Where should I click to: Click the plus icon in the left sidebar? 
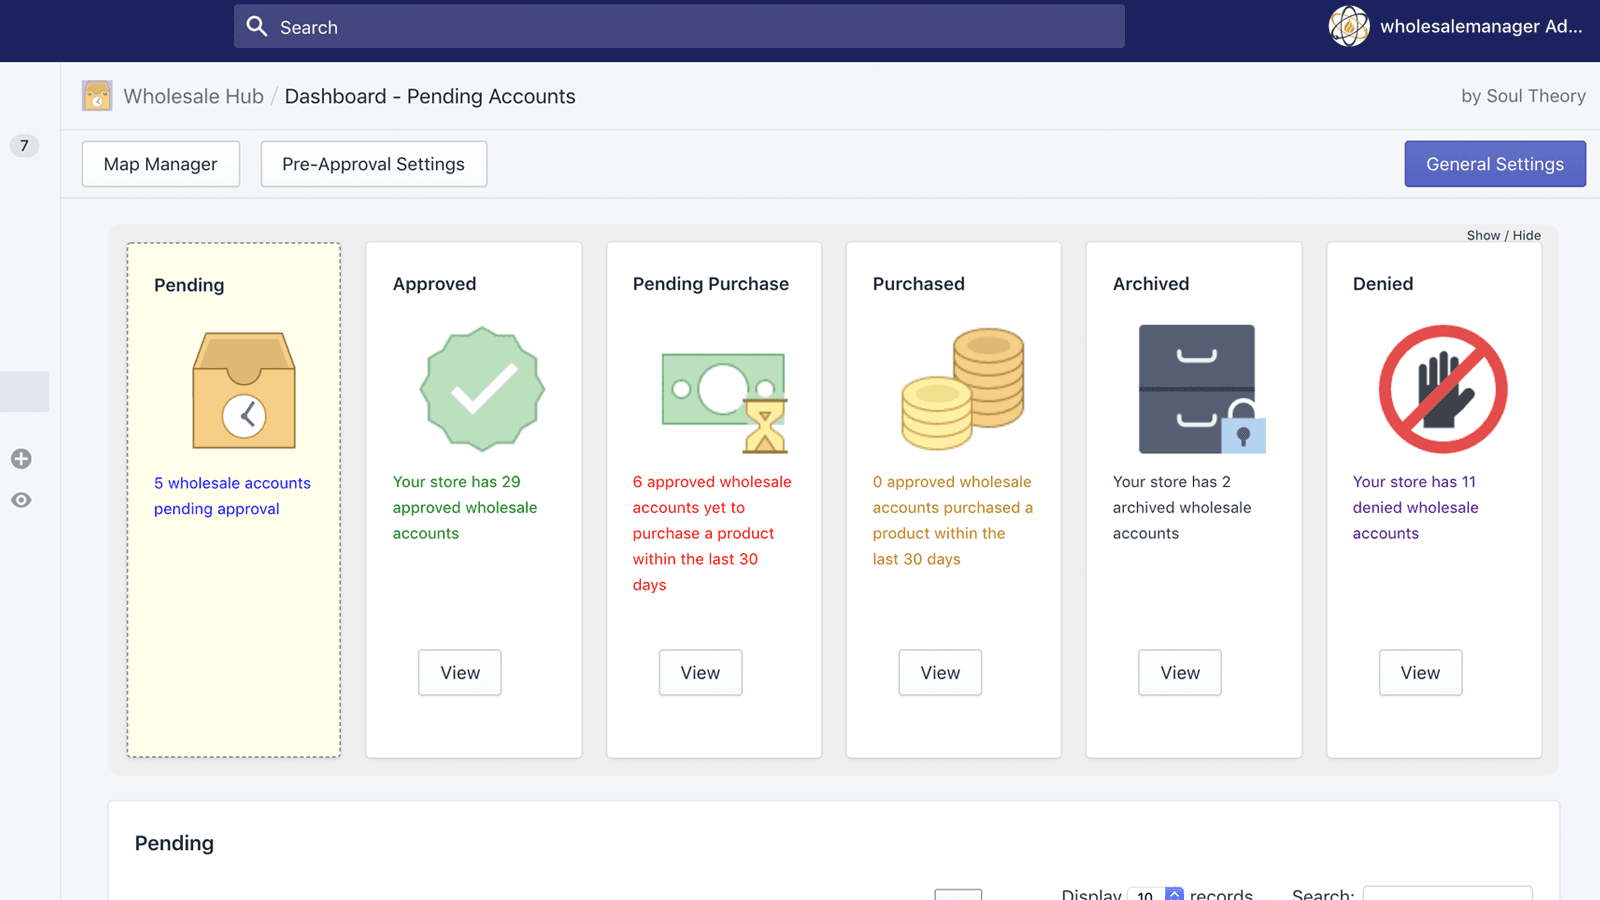click(21, 459)
